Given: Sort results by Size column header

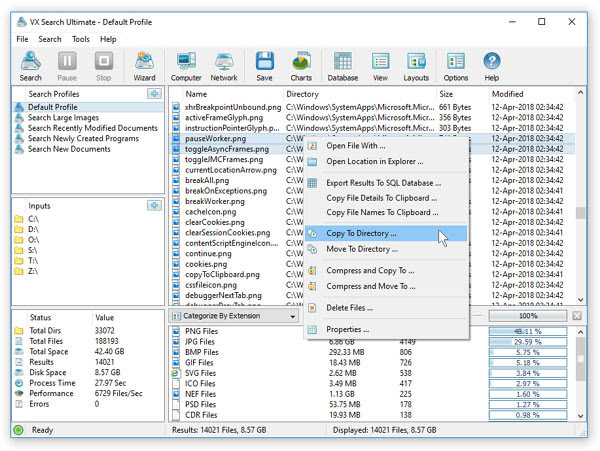Looking at the screenshot, I should click(x=463, y=94).
